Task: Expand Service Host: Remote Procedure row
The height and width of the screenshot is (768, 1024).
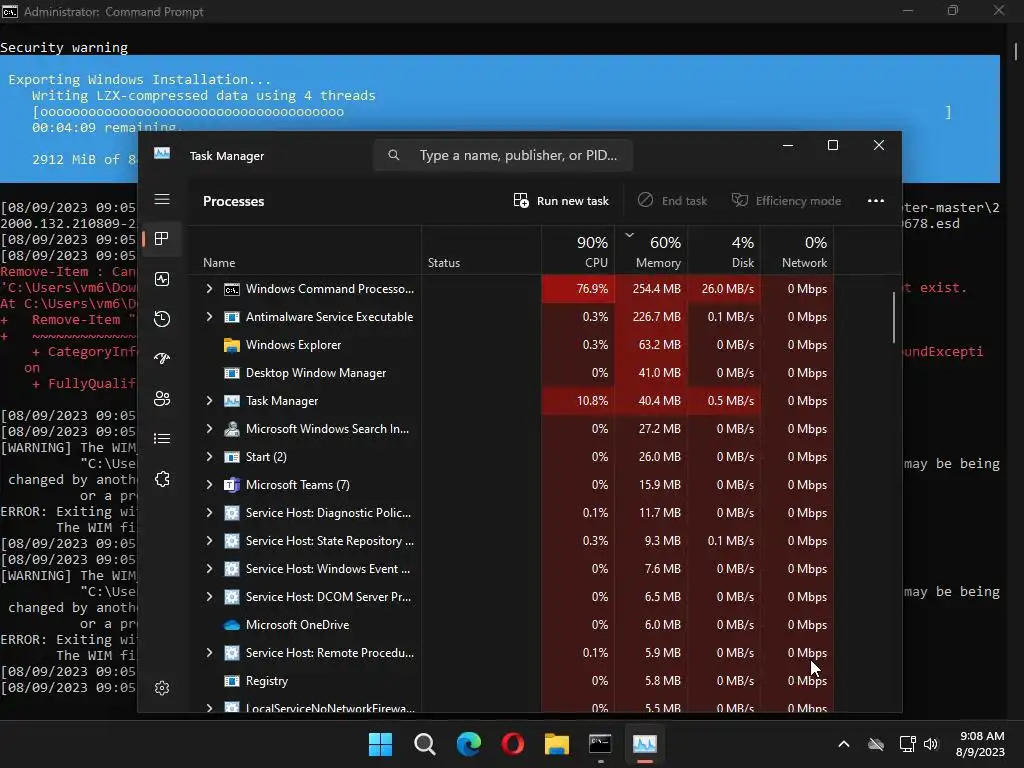Action: pos(209,653)
